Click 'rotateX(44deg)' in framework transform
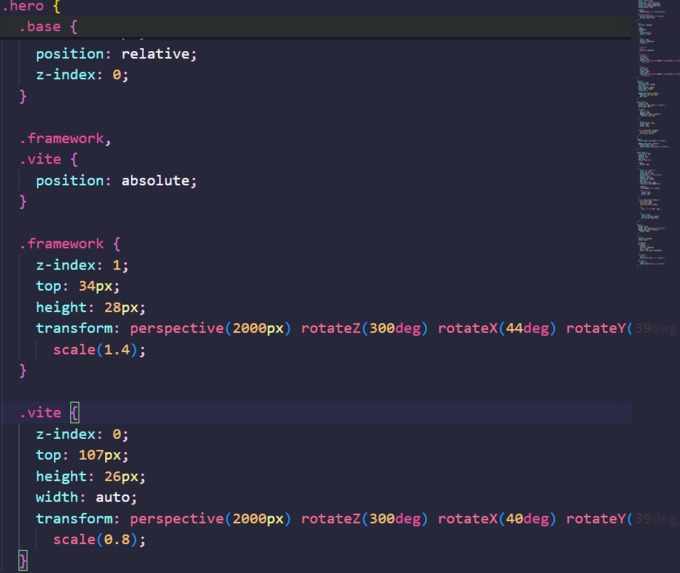This screenshot has height=573, width=680. coord(497,328)
